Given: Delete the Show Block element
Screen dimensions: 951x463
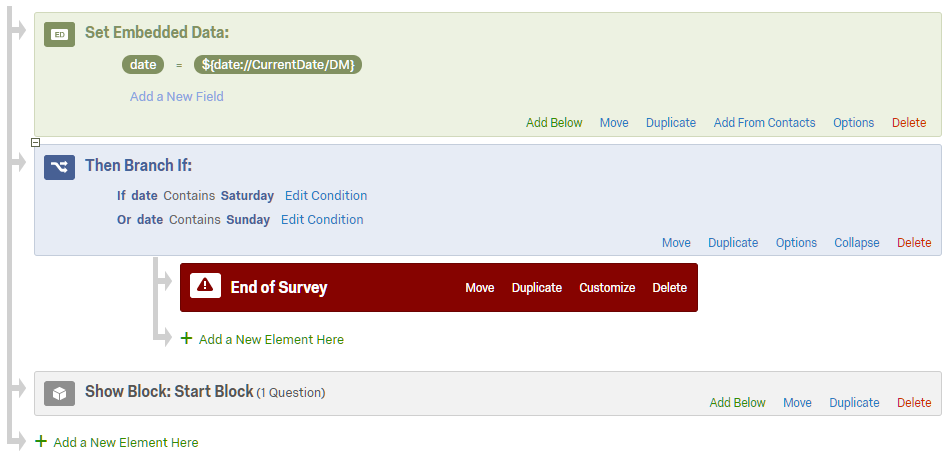Looking at the screenshot, I should (914, 403).
